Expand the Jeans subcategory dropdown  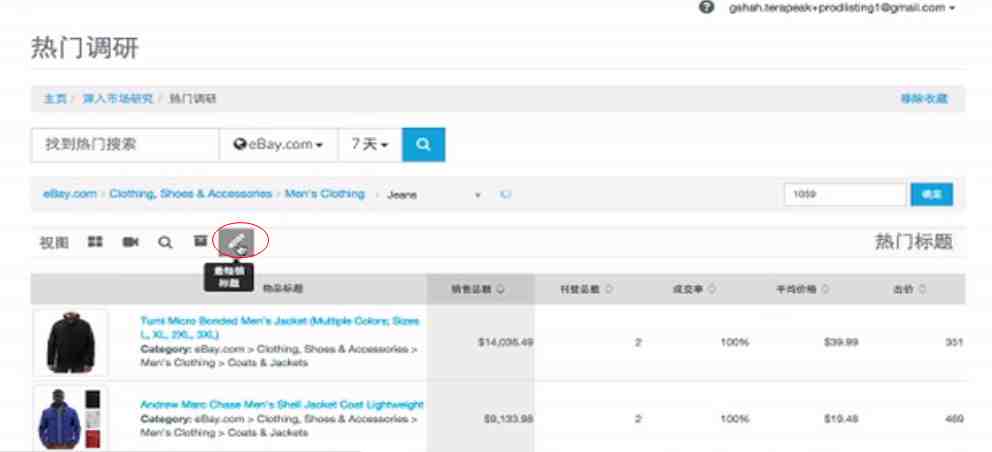[434, 195]
